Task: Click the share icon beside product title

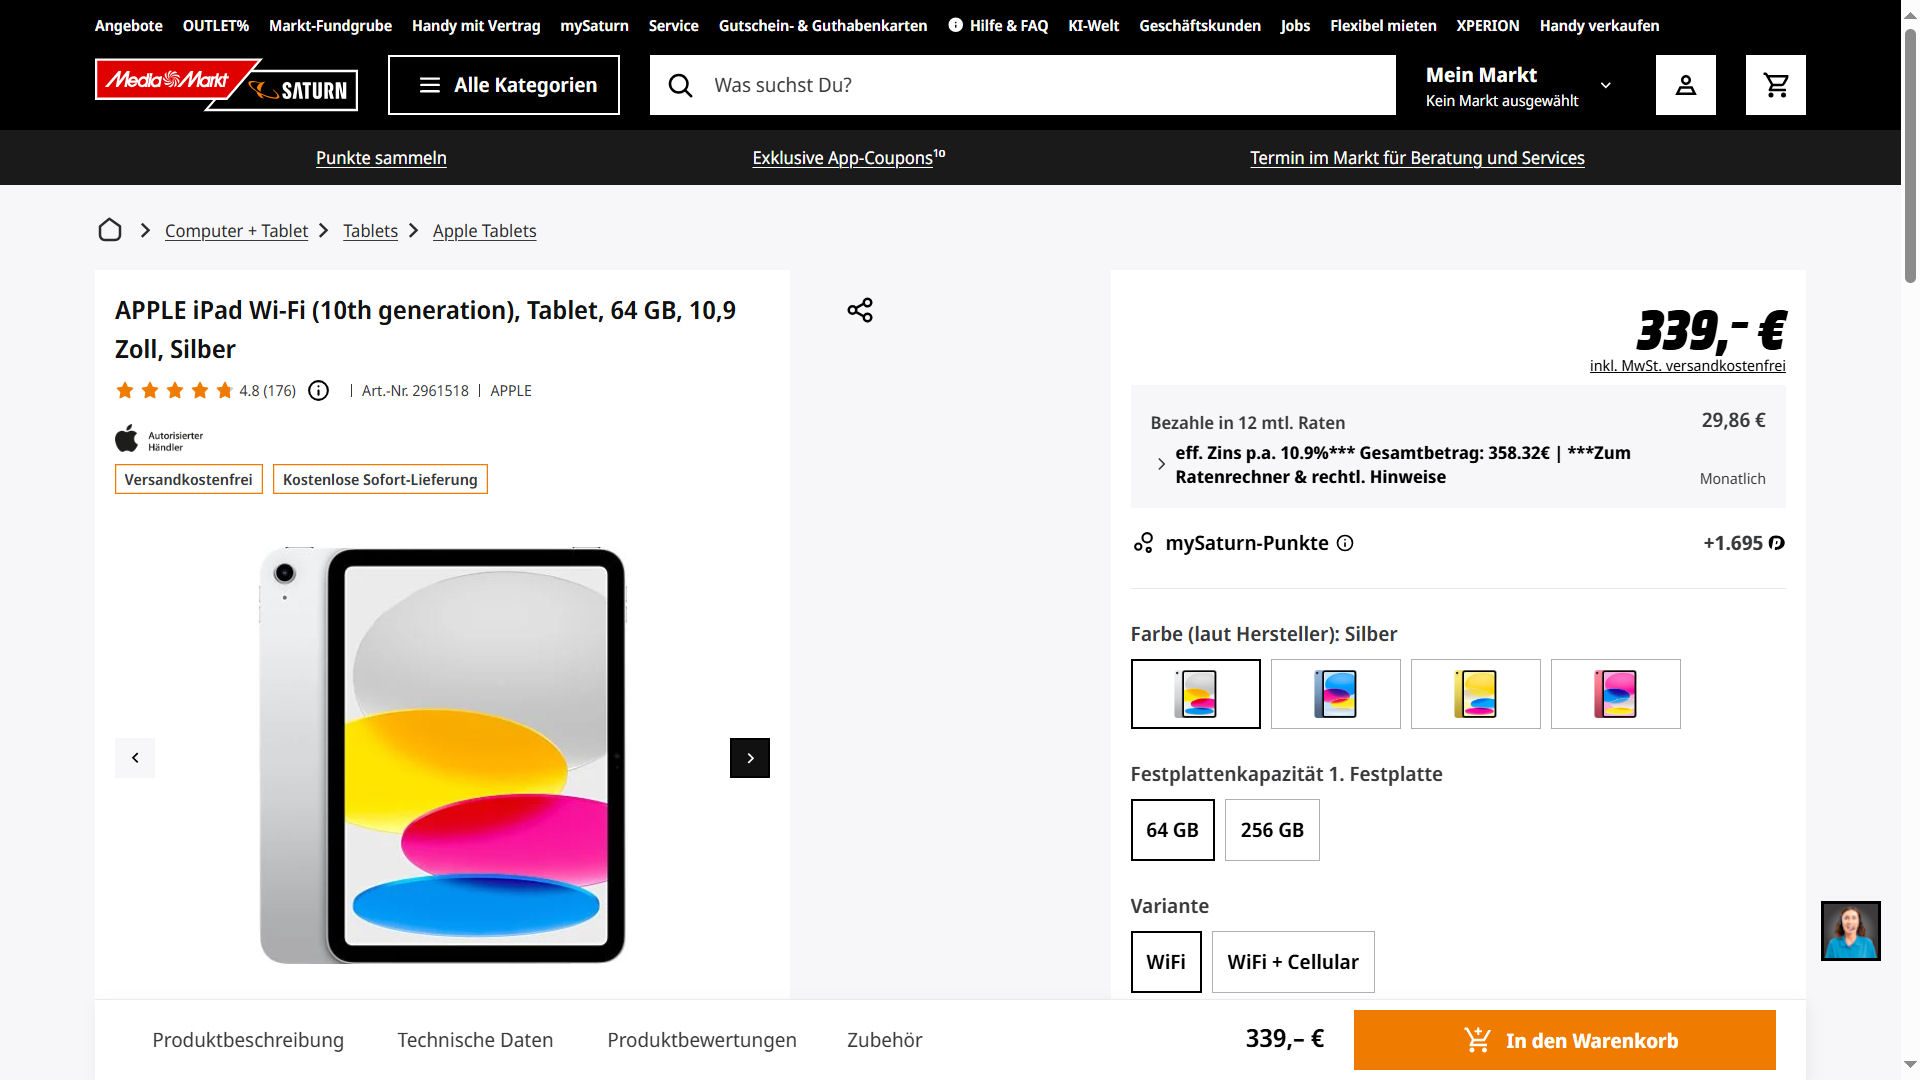Action: point(860,310)
